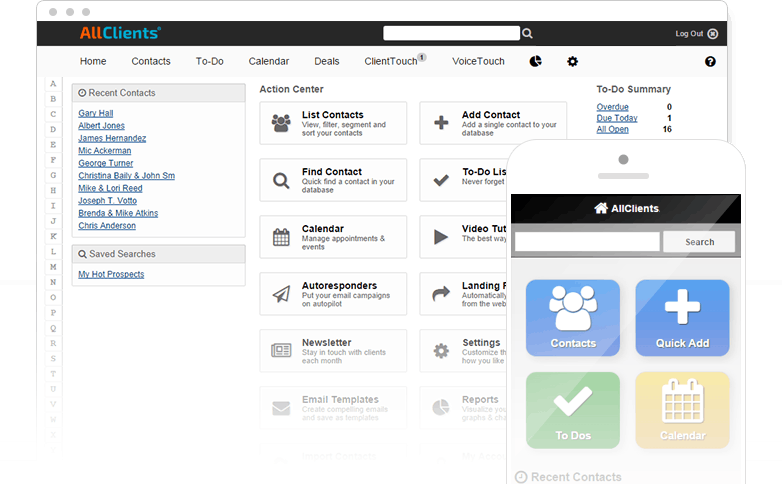Open the VoiceTouch menu
This screenshot has width=782, height=484.
478,61
